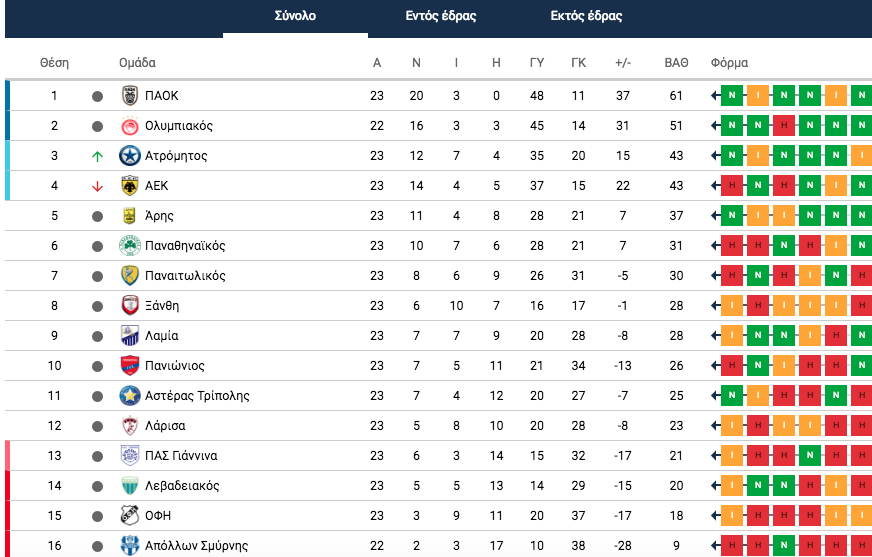Switch to the Εντός έδρας tab
The image size is (872, 557).
(440, 16)
